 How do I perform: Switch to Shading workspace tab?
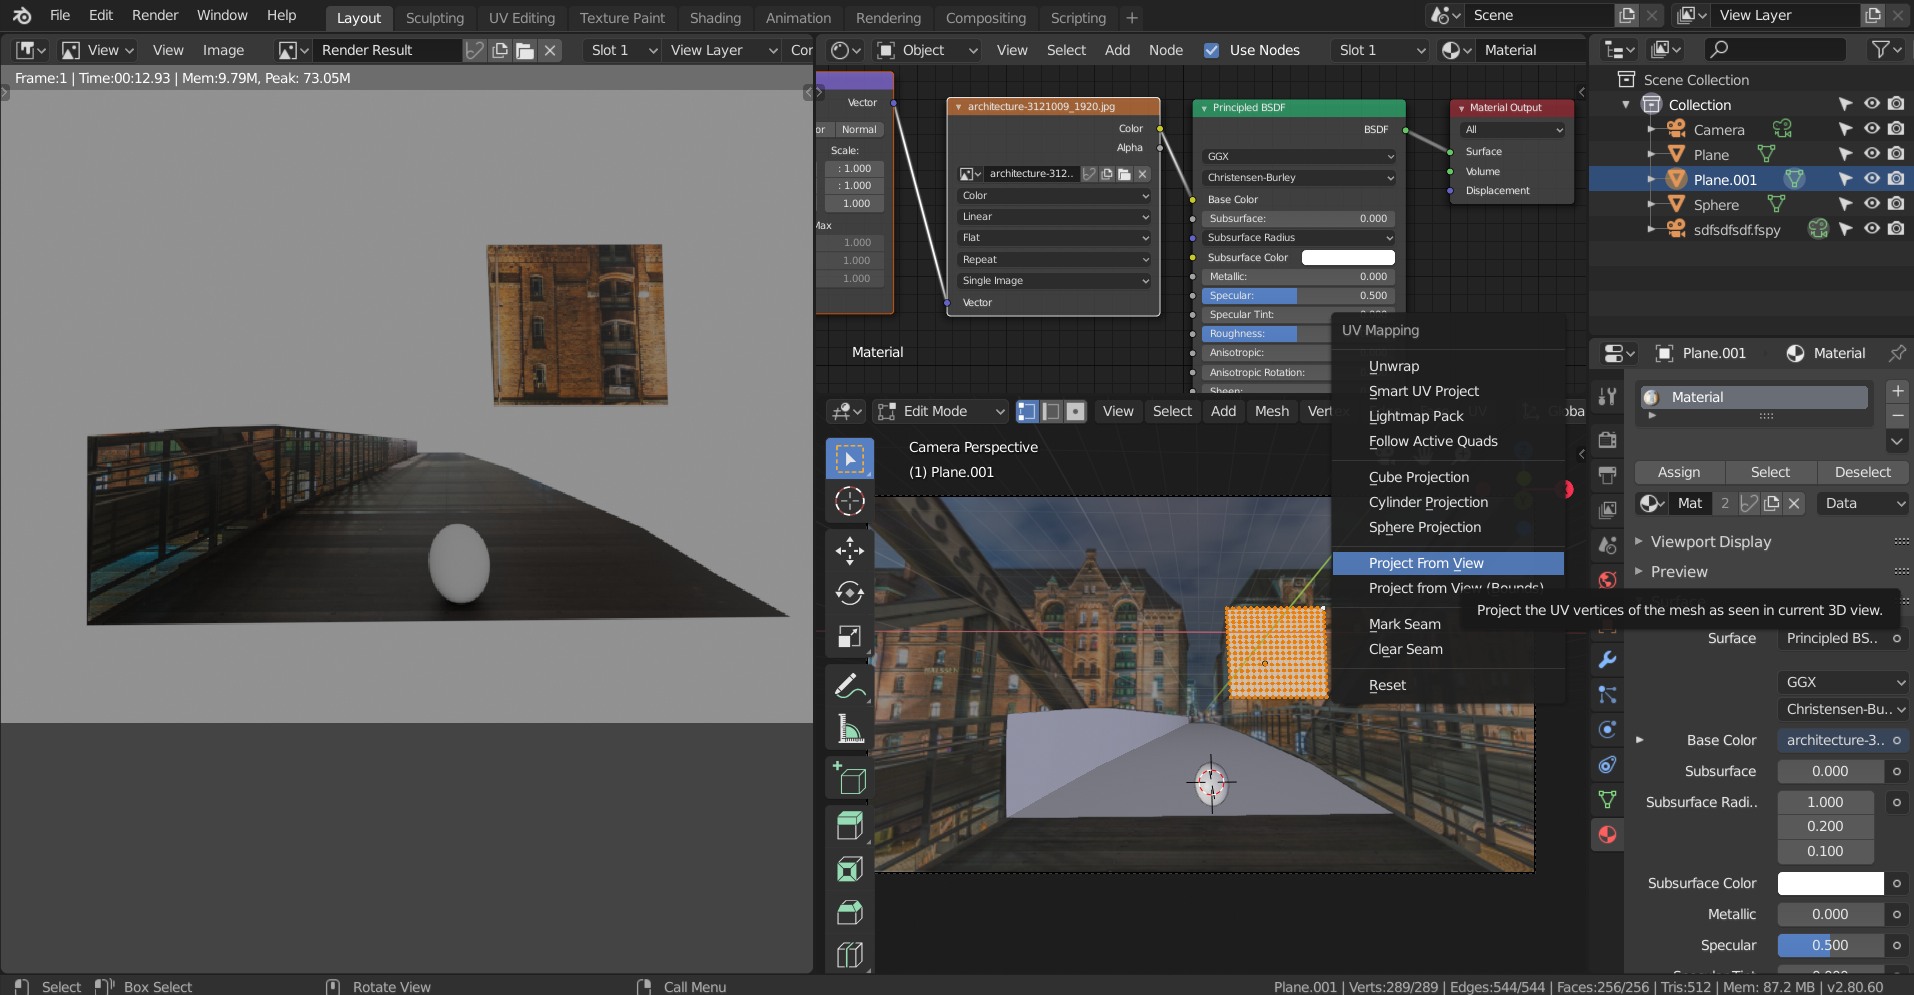pyautogui.click(x=715, y=18)
